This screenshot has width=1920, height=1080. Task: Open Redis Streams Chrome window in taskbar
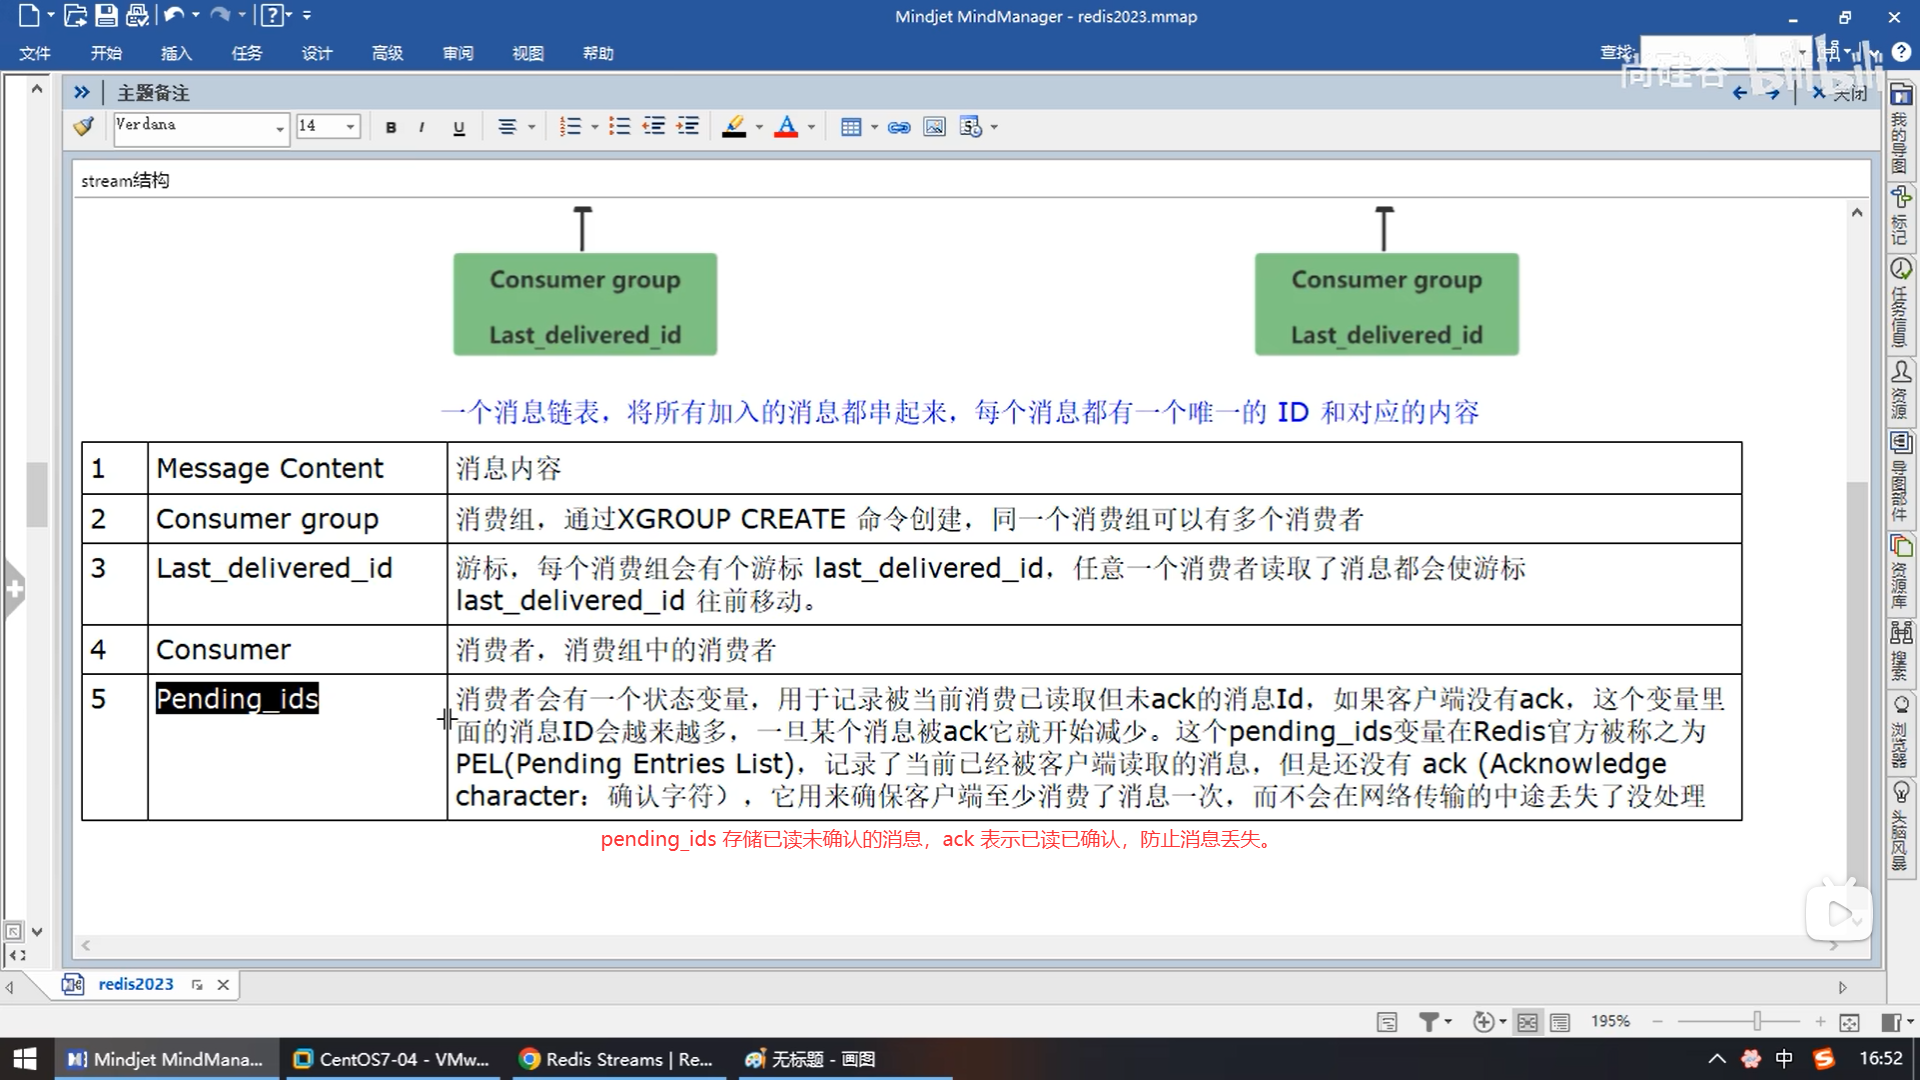(617, 1059)
